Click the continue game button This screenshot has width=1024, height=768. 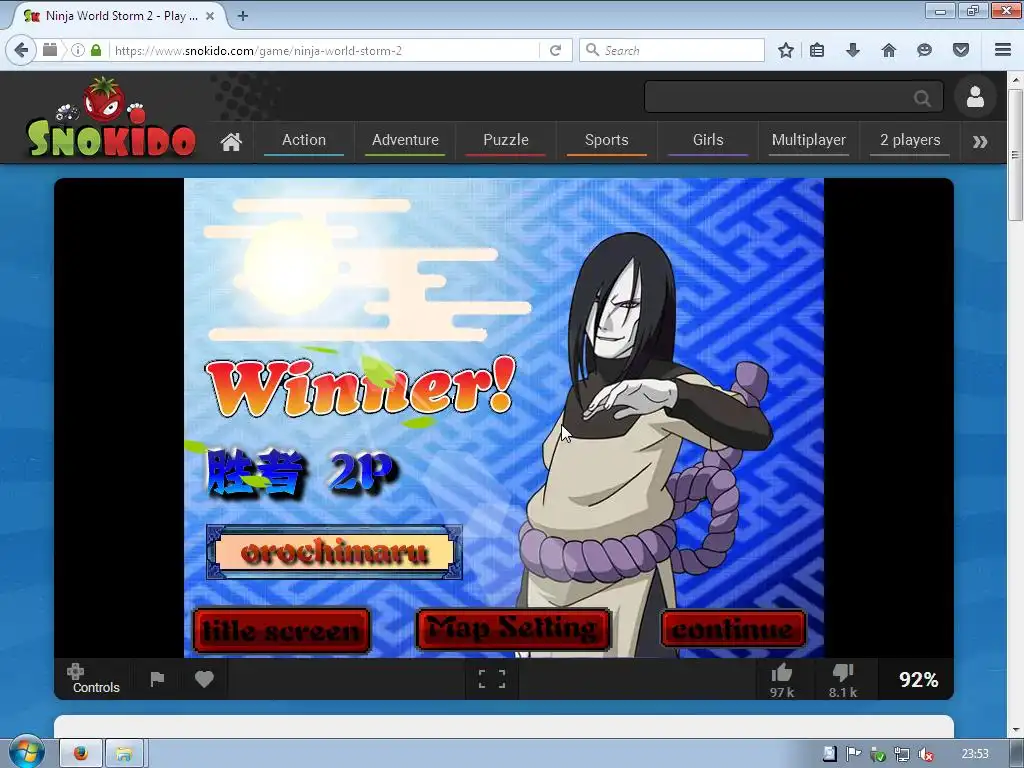coord(733,629)
